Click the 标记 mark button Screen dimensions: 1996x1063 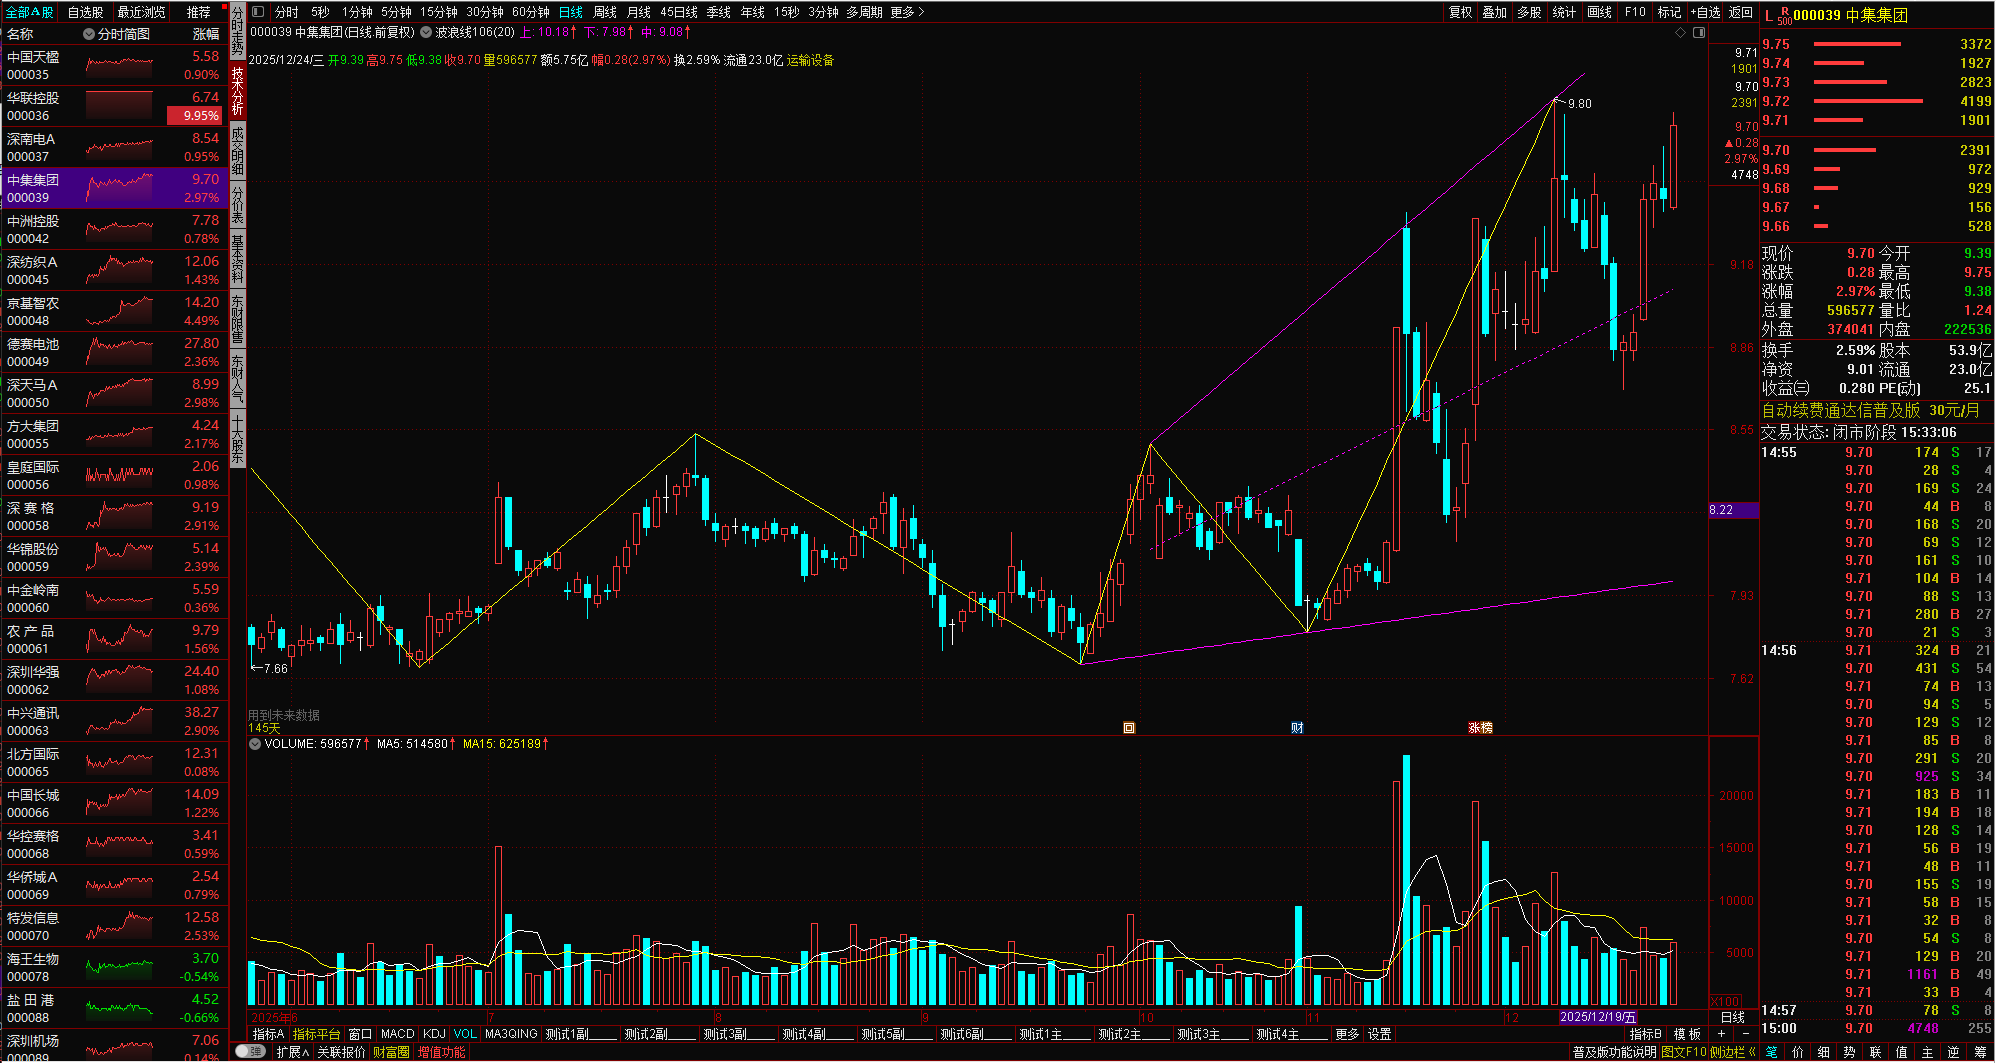pyautogui.click(x=1669, y=12)
